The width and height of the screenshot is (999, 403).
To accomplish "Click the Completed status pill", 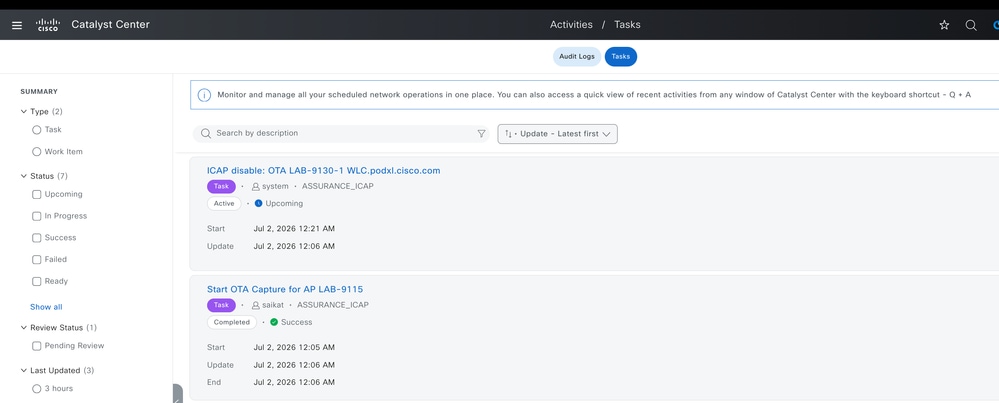I will pos(232,322).
